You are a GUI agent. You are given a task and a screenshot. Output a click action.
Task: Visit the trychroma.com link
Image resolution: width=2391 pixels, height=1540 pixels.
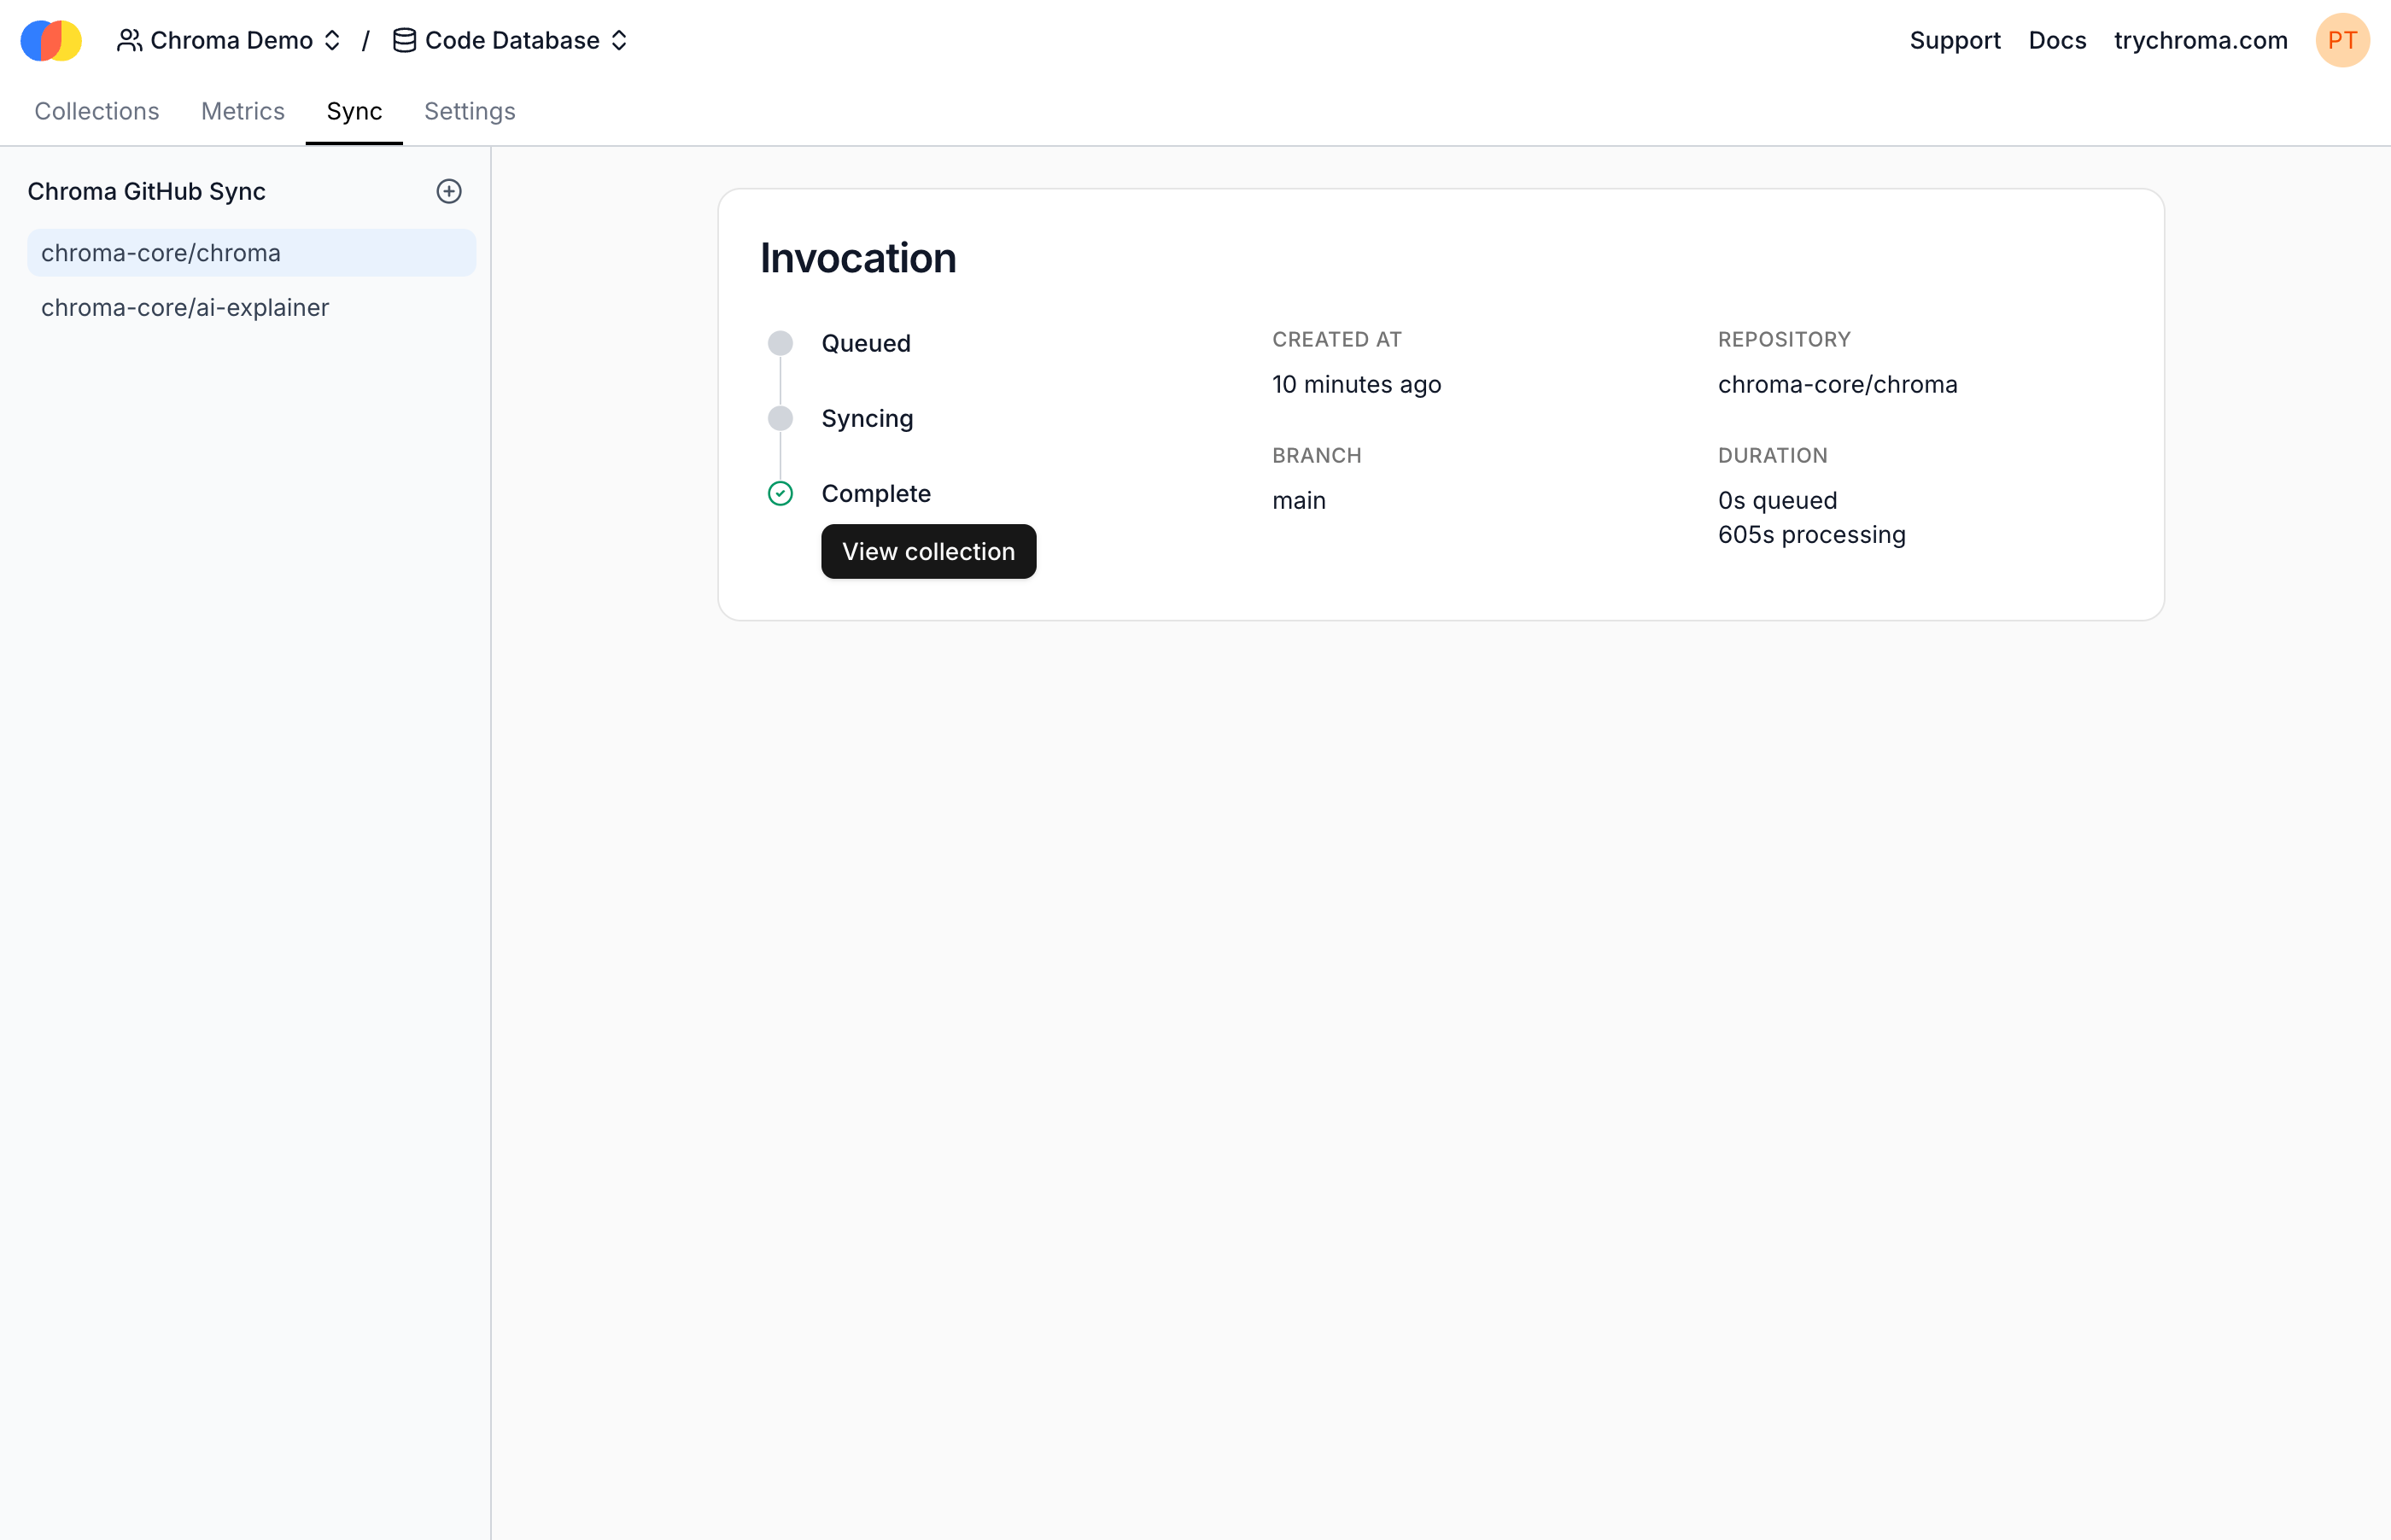(2200, 40)
